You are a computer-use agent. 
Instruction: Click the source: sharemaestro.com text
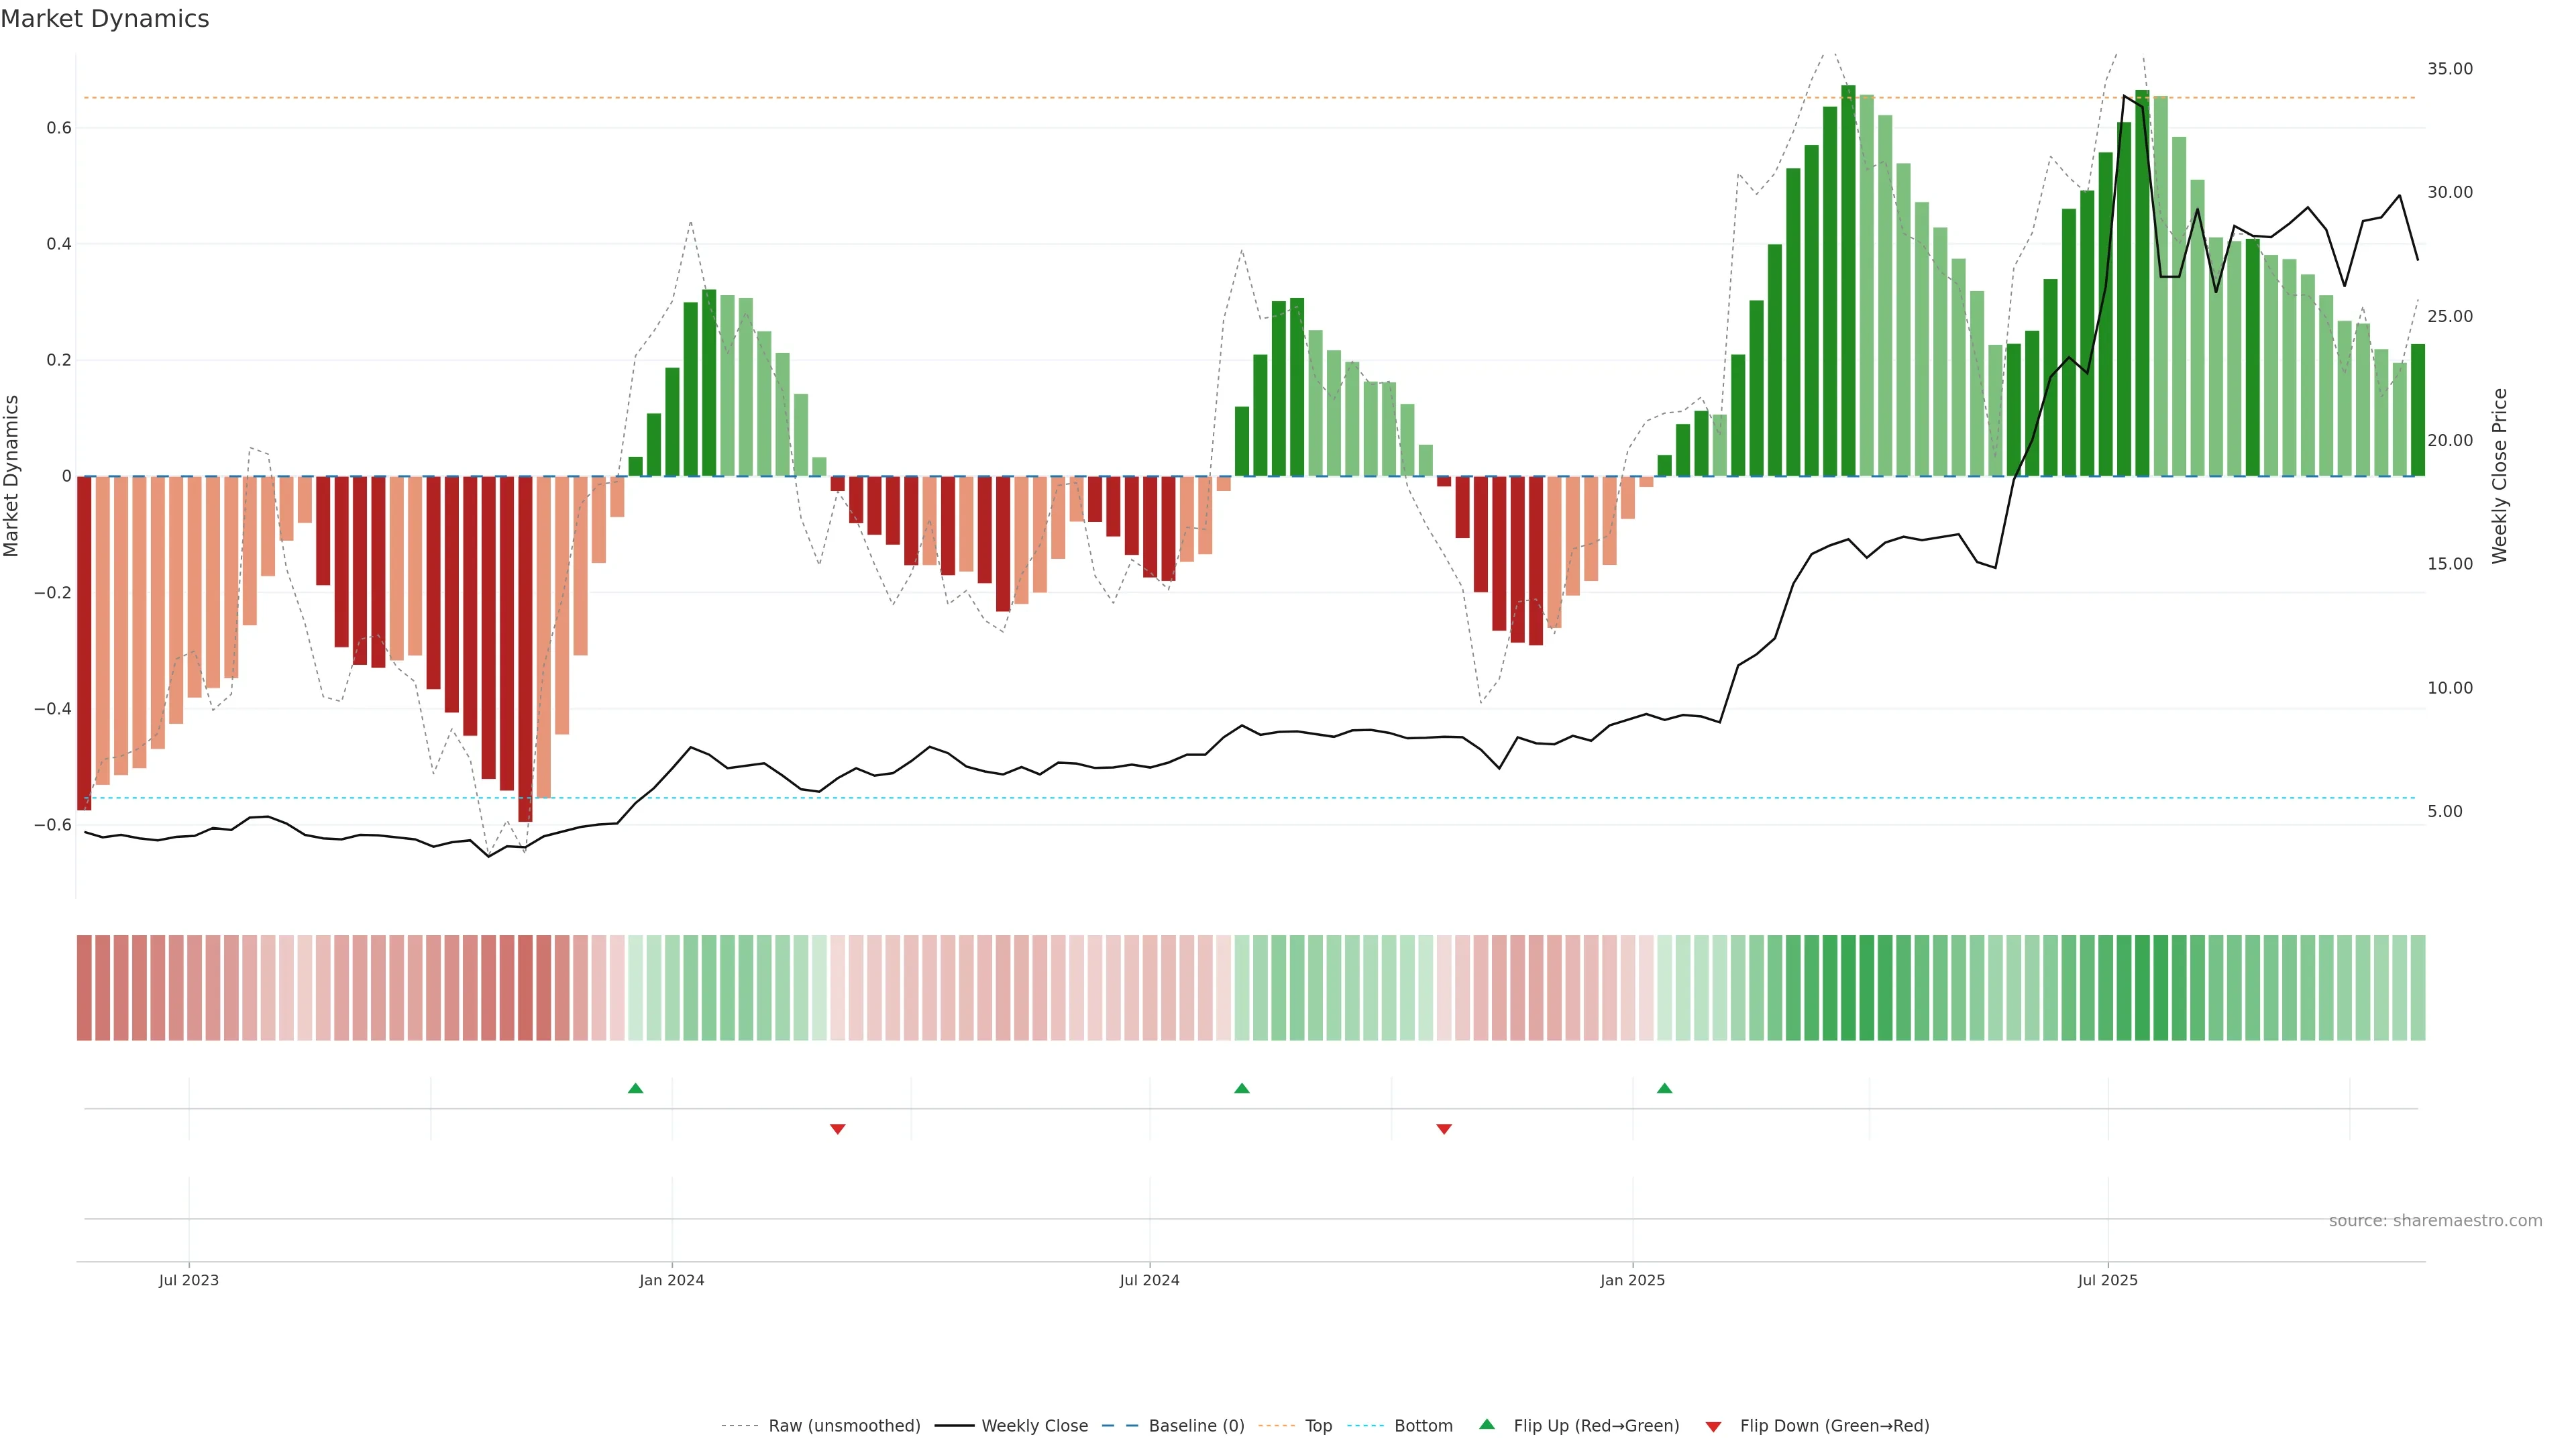click(2435, 1221)
